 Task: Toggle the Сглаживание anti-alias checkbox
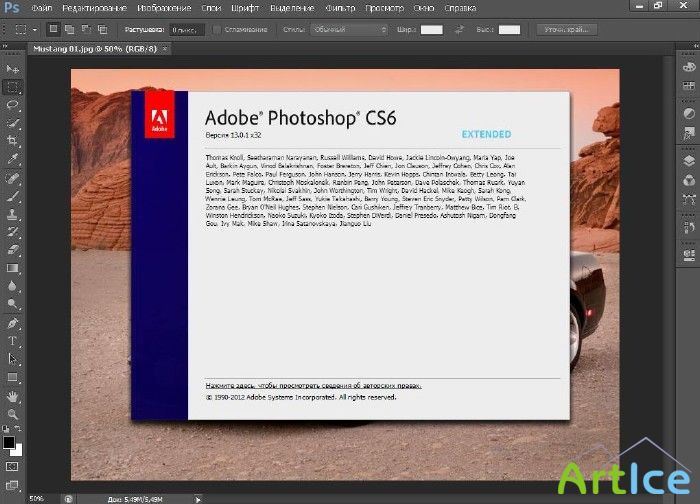coord(217,29)
